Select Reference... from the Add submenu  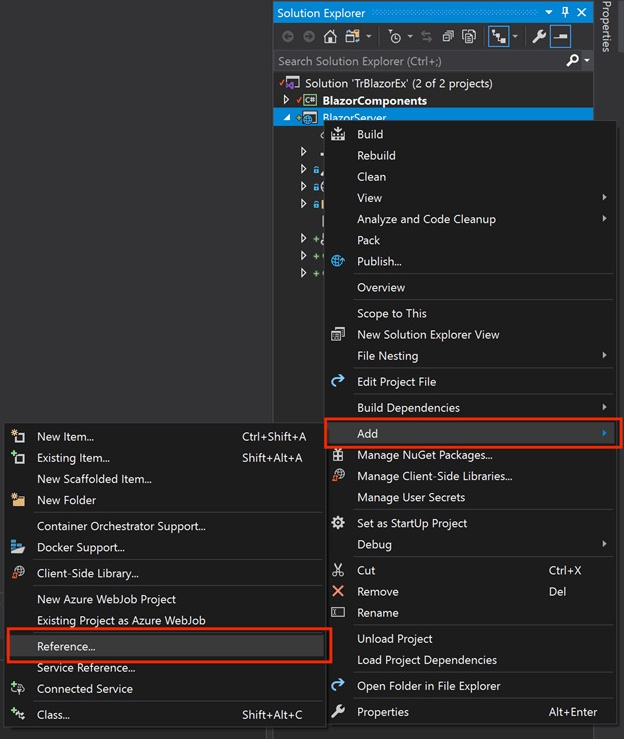click(66, 646)
